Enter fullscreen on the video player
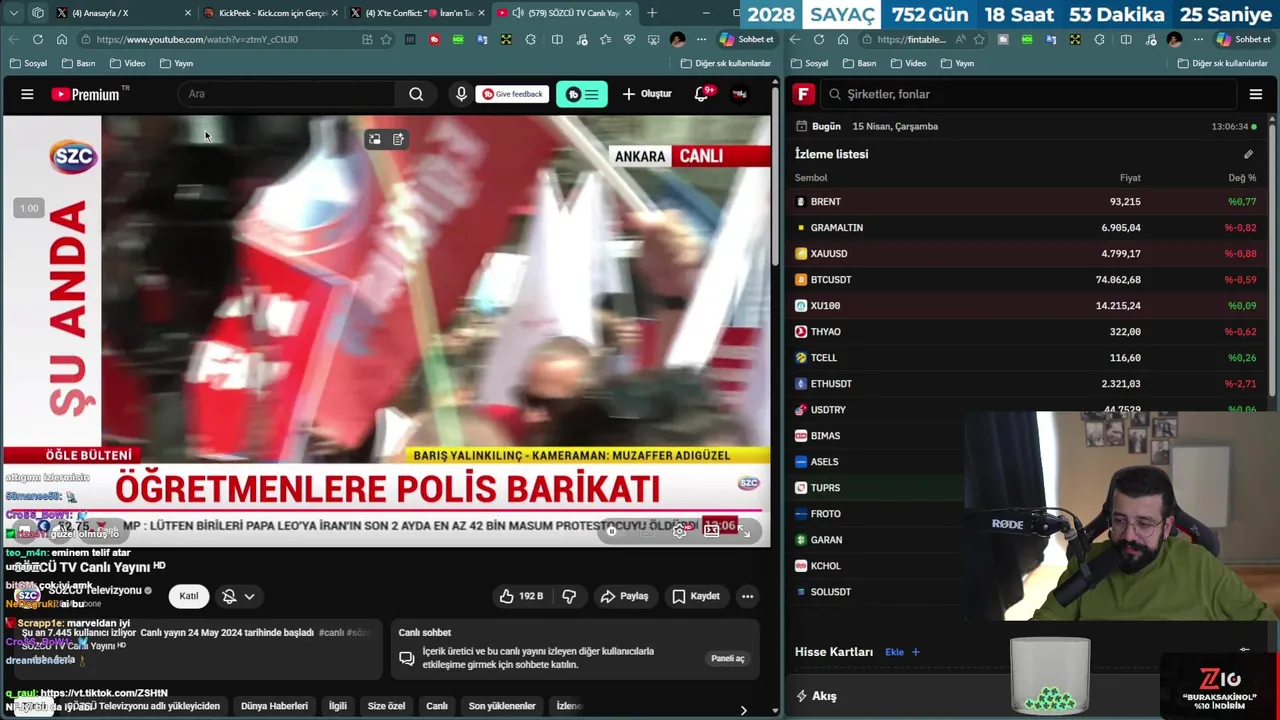 point(746,531)
